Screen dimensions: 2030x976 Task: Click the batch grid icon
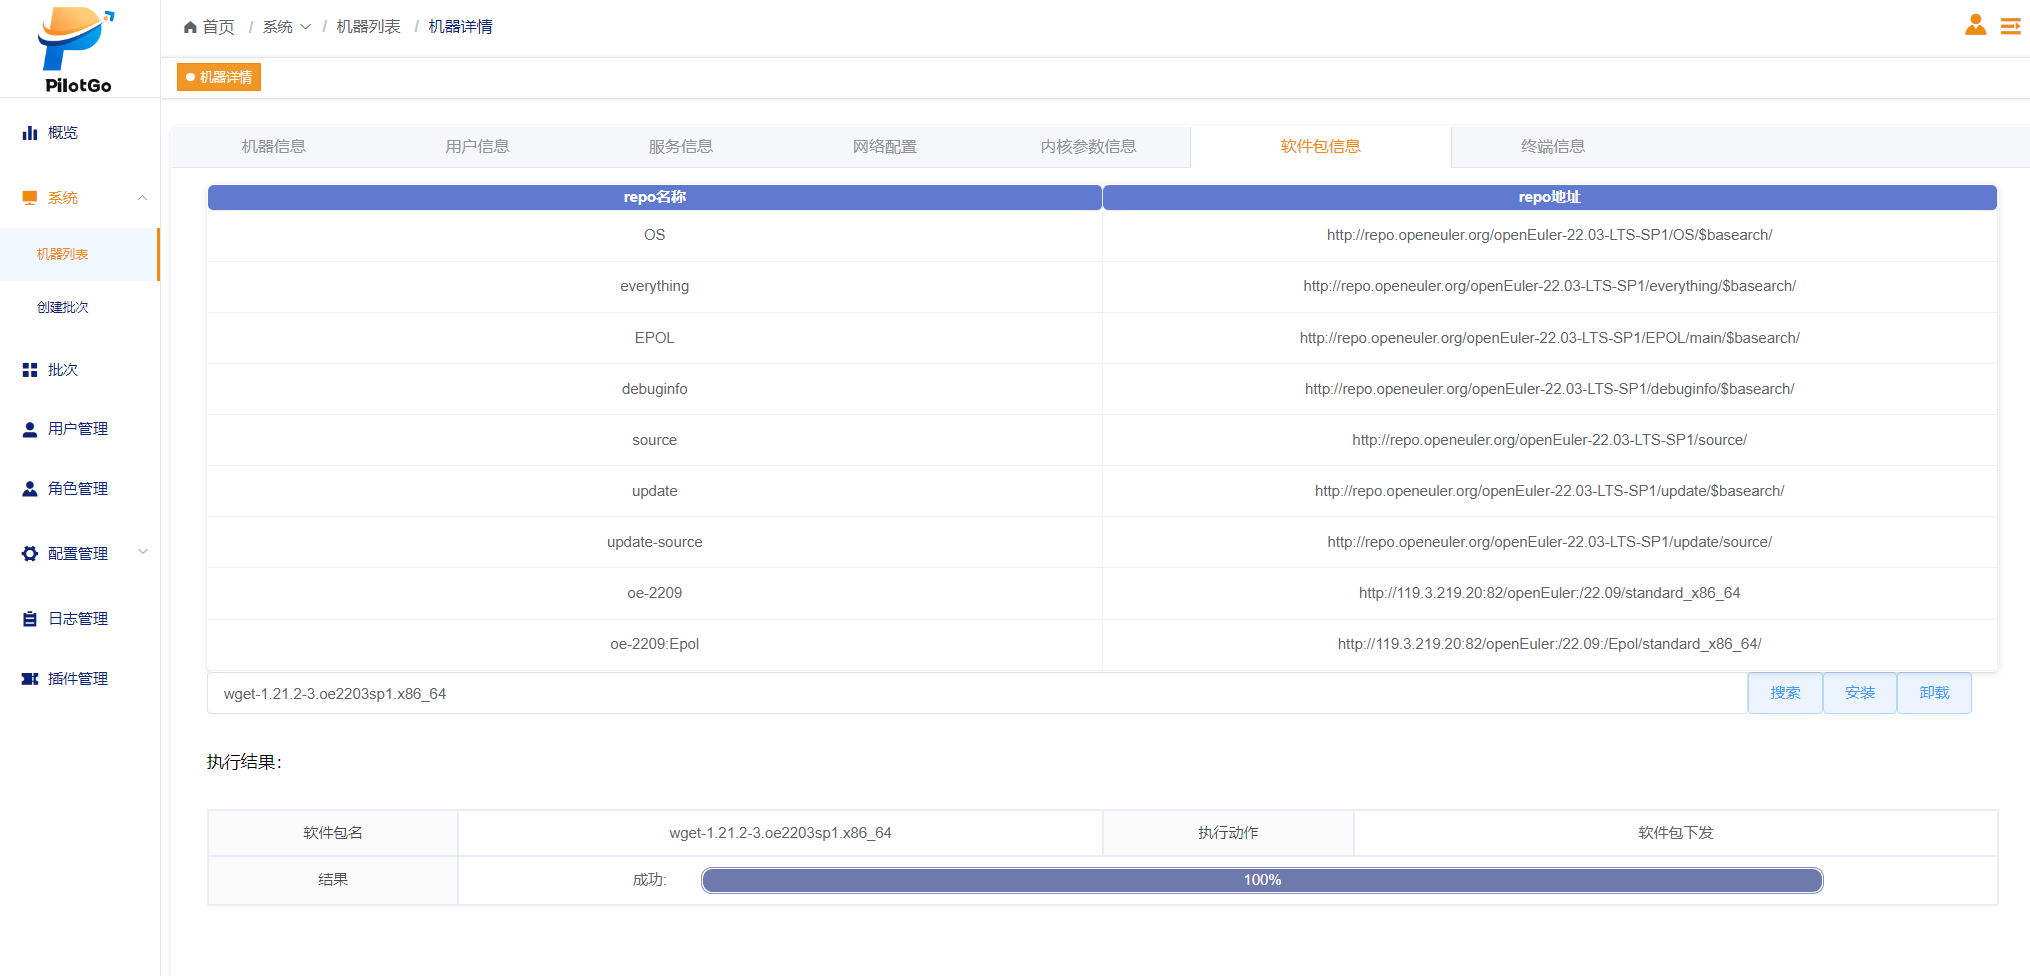coord(30,370)
